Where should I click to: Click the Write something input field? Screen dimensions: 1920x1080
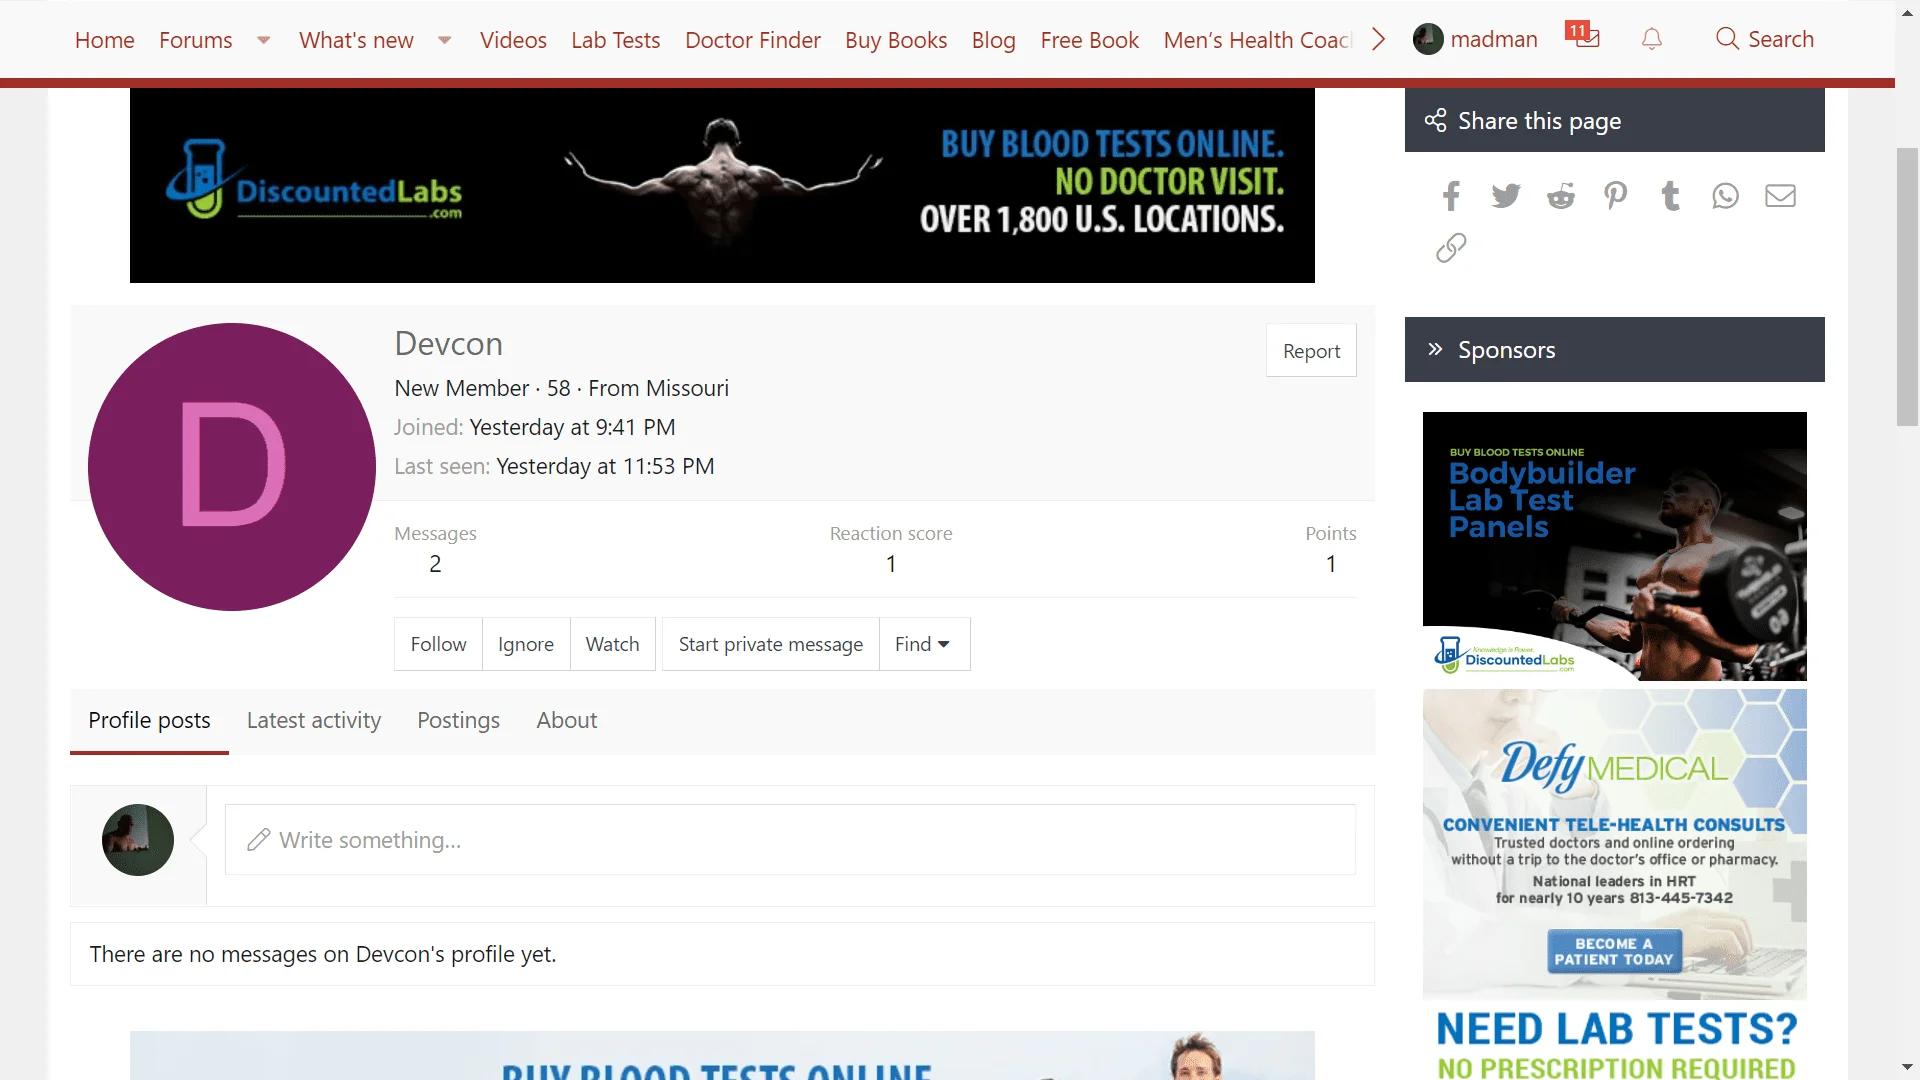tap(790, 840)
